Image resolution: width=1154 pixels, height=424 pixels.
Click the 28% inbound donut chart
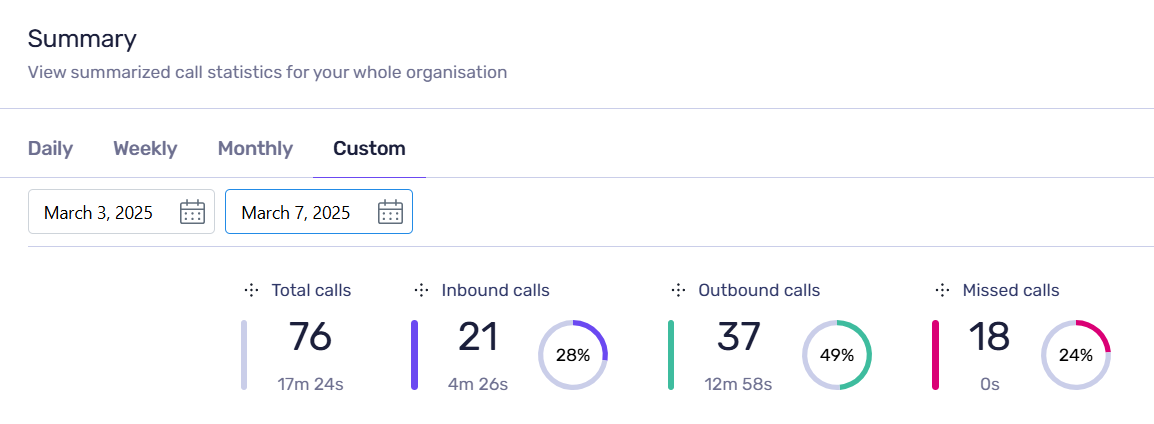tap(573, 355)
